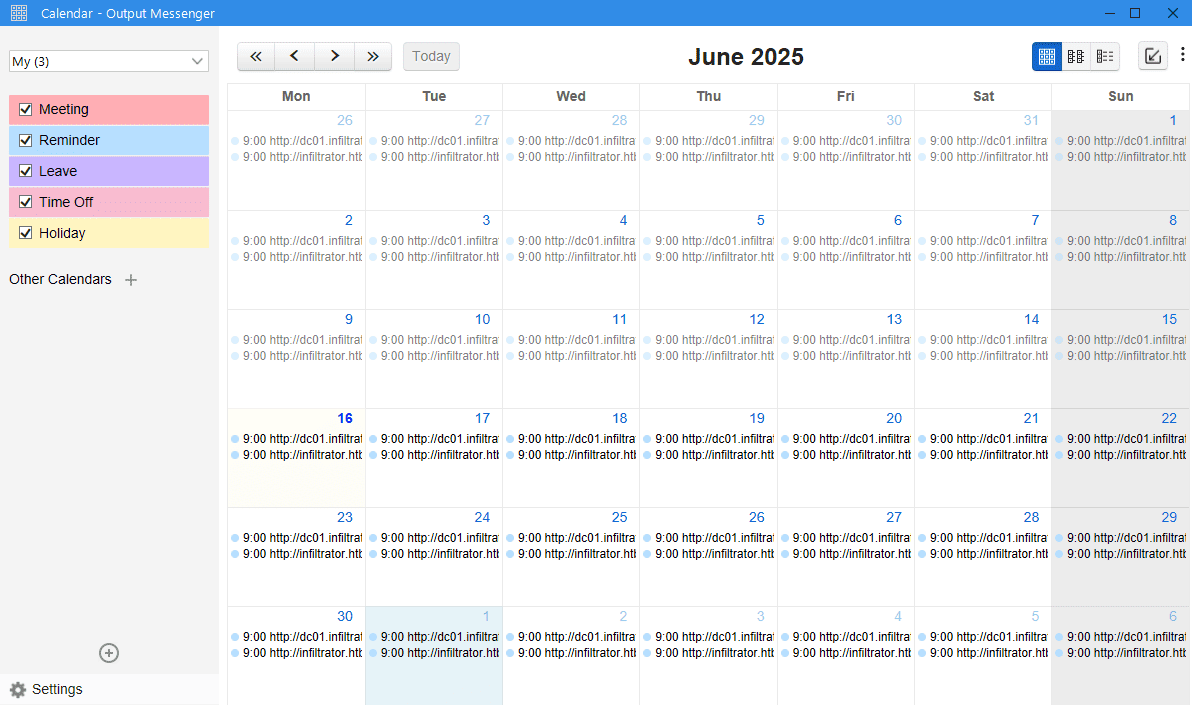Image resolution: width=1192 pixels, height=705 pixels.
Task: Go to the previous month arrow
Action: pyautogui.click(x=294, y=57)
